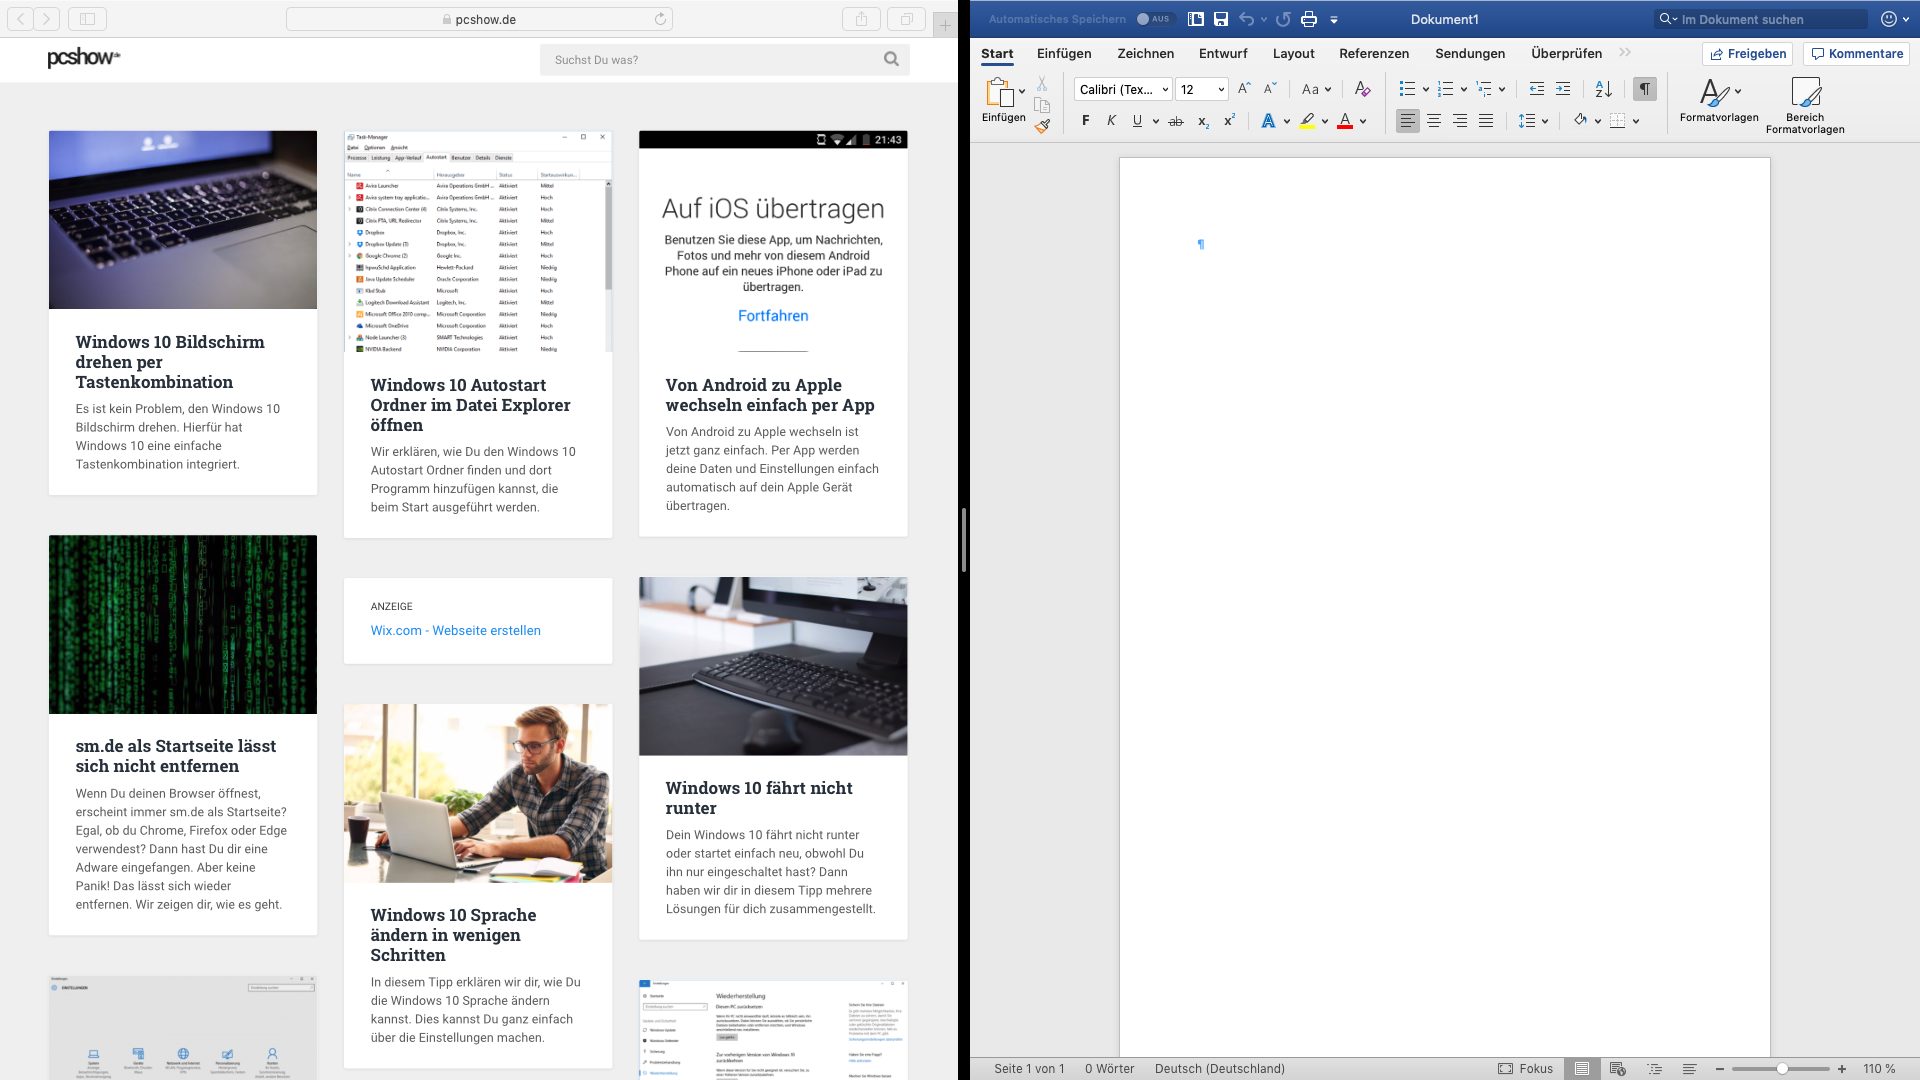Viewport: 1920px width, 1080px height.
Task: Click the strikethrough text icon
Action: (x=1176, y=121)
